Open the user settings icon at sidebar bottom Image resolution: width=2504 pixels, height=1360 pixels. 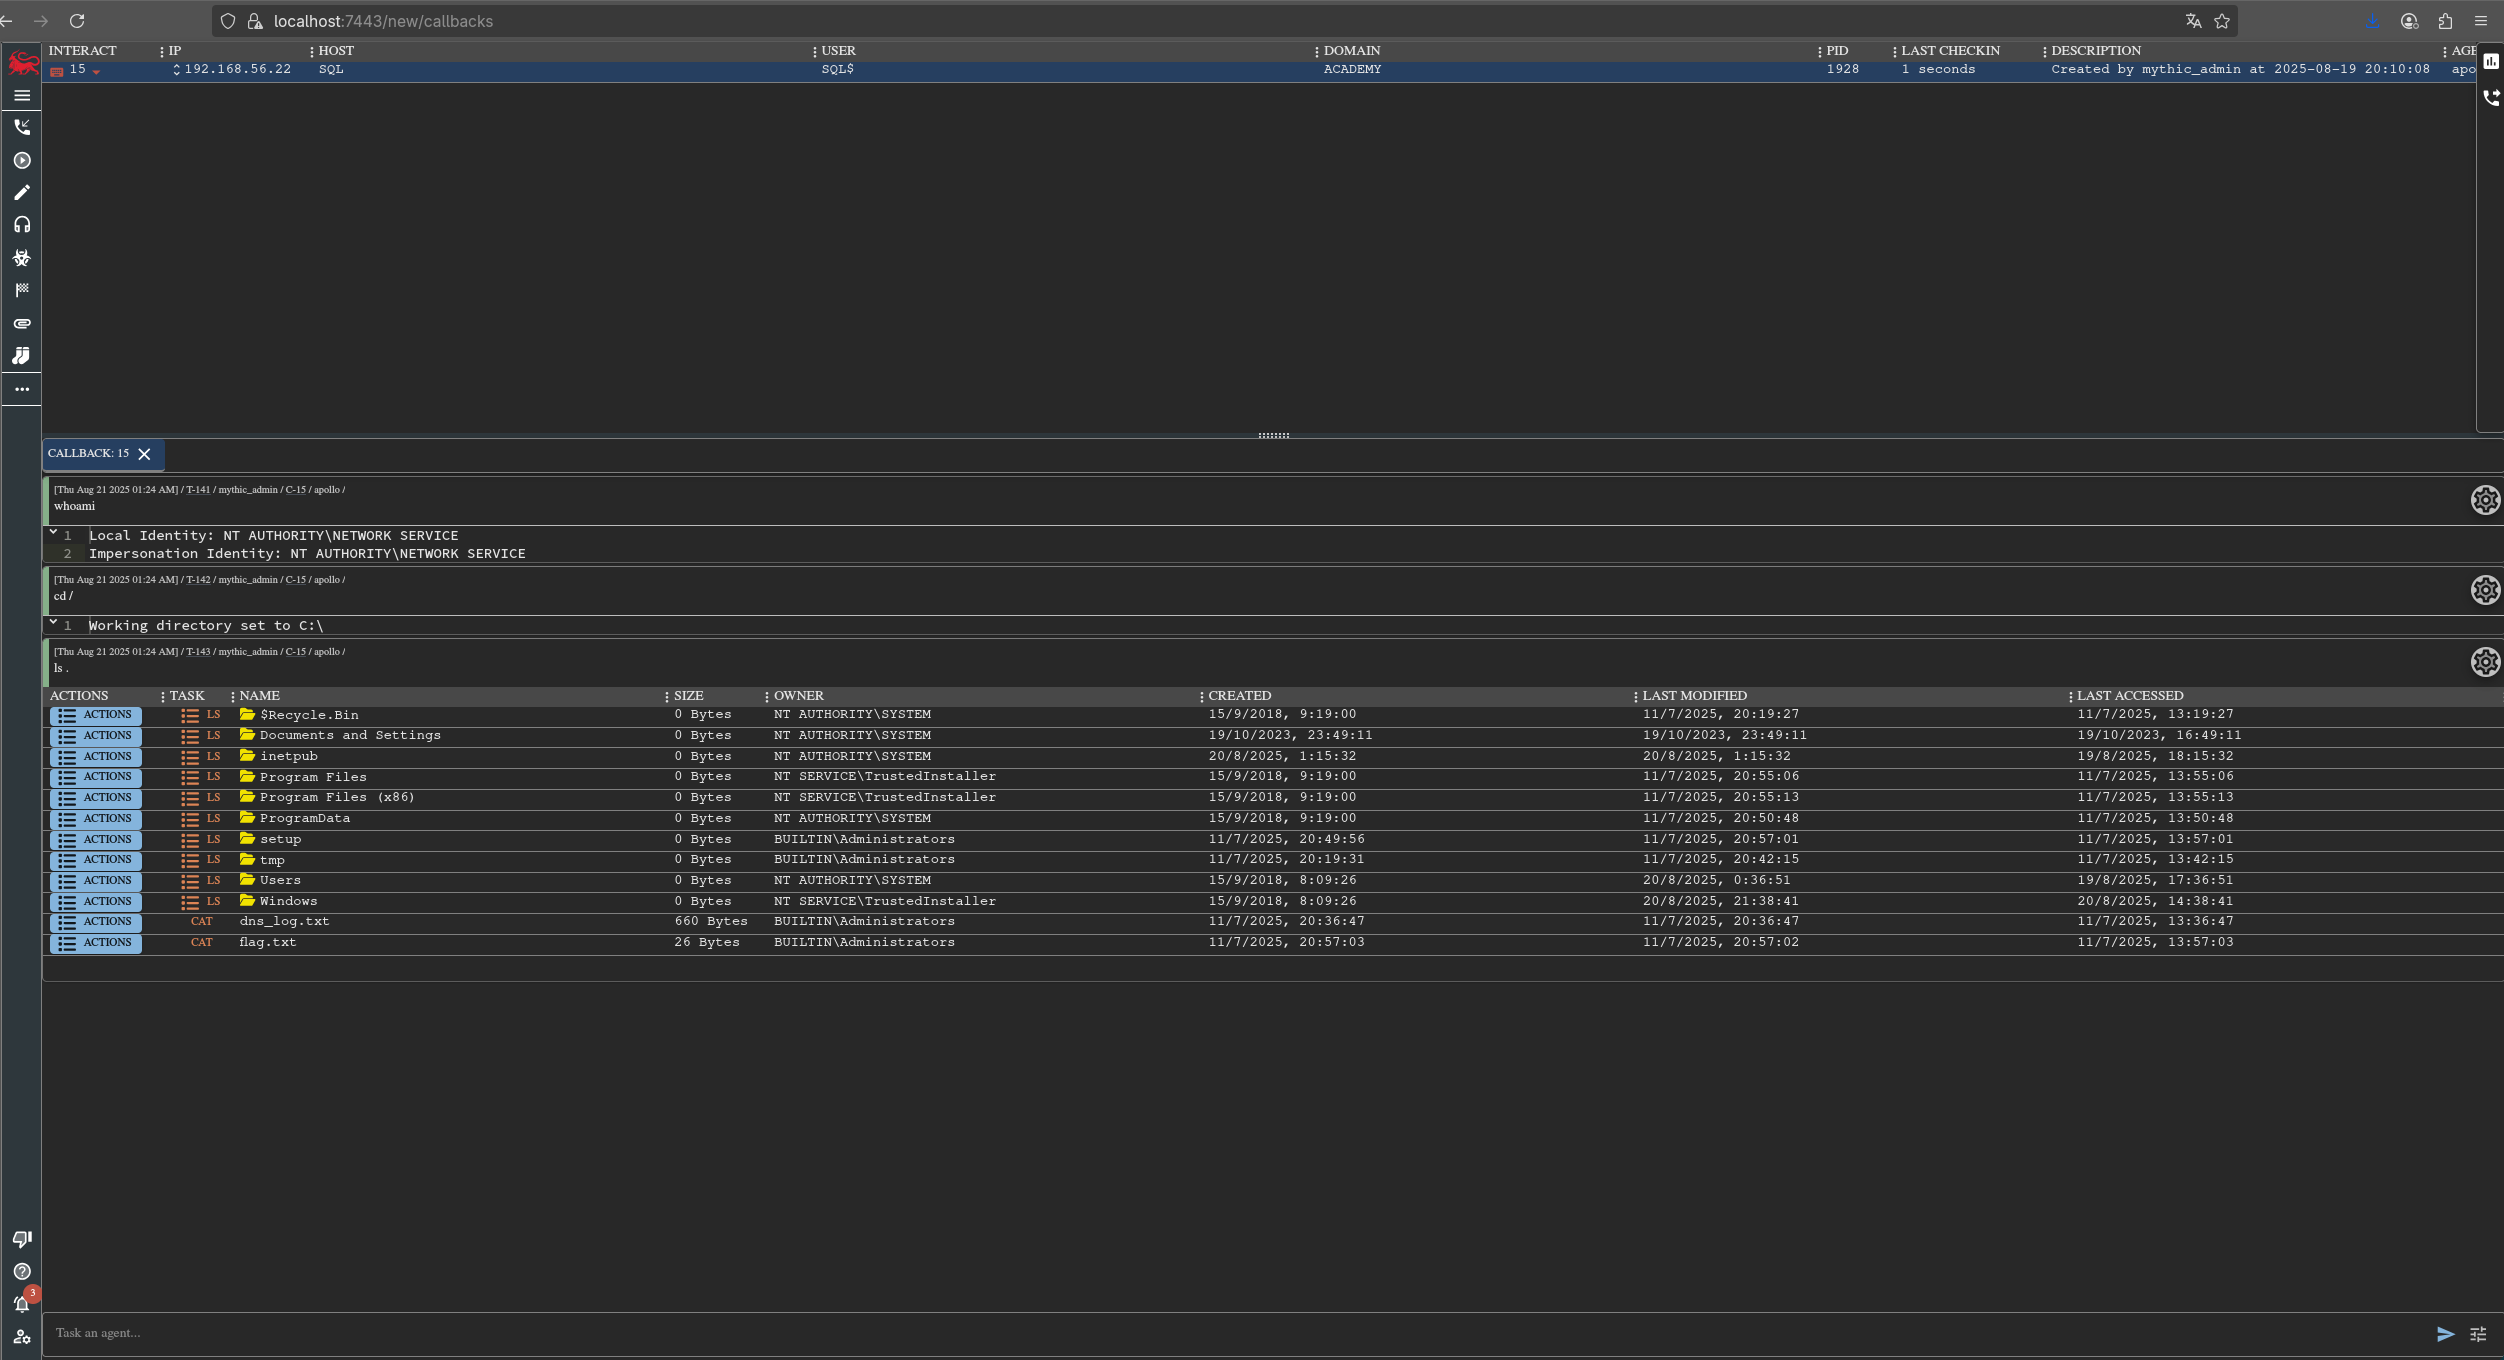point(22,1337)
